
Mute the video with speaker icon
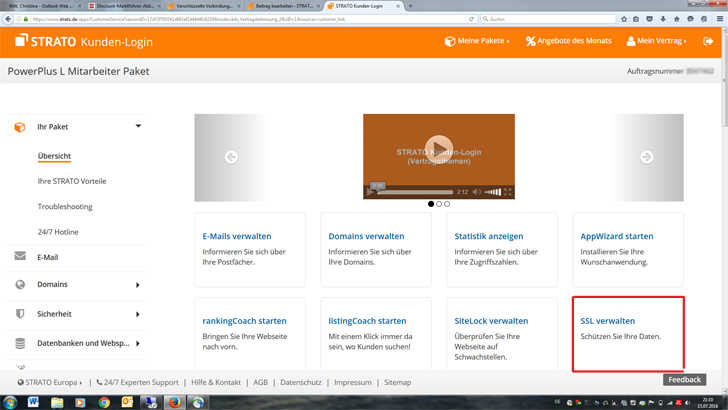point(477,192)
